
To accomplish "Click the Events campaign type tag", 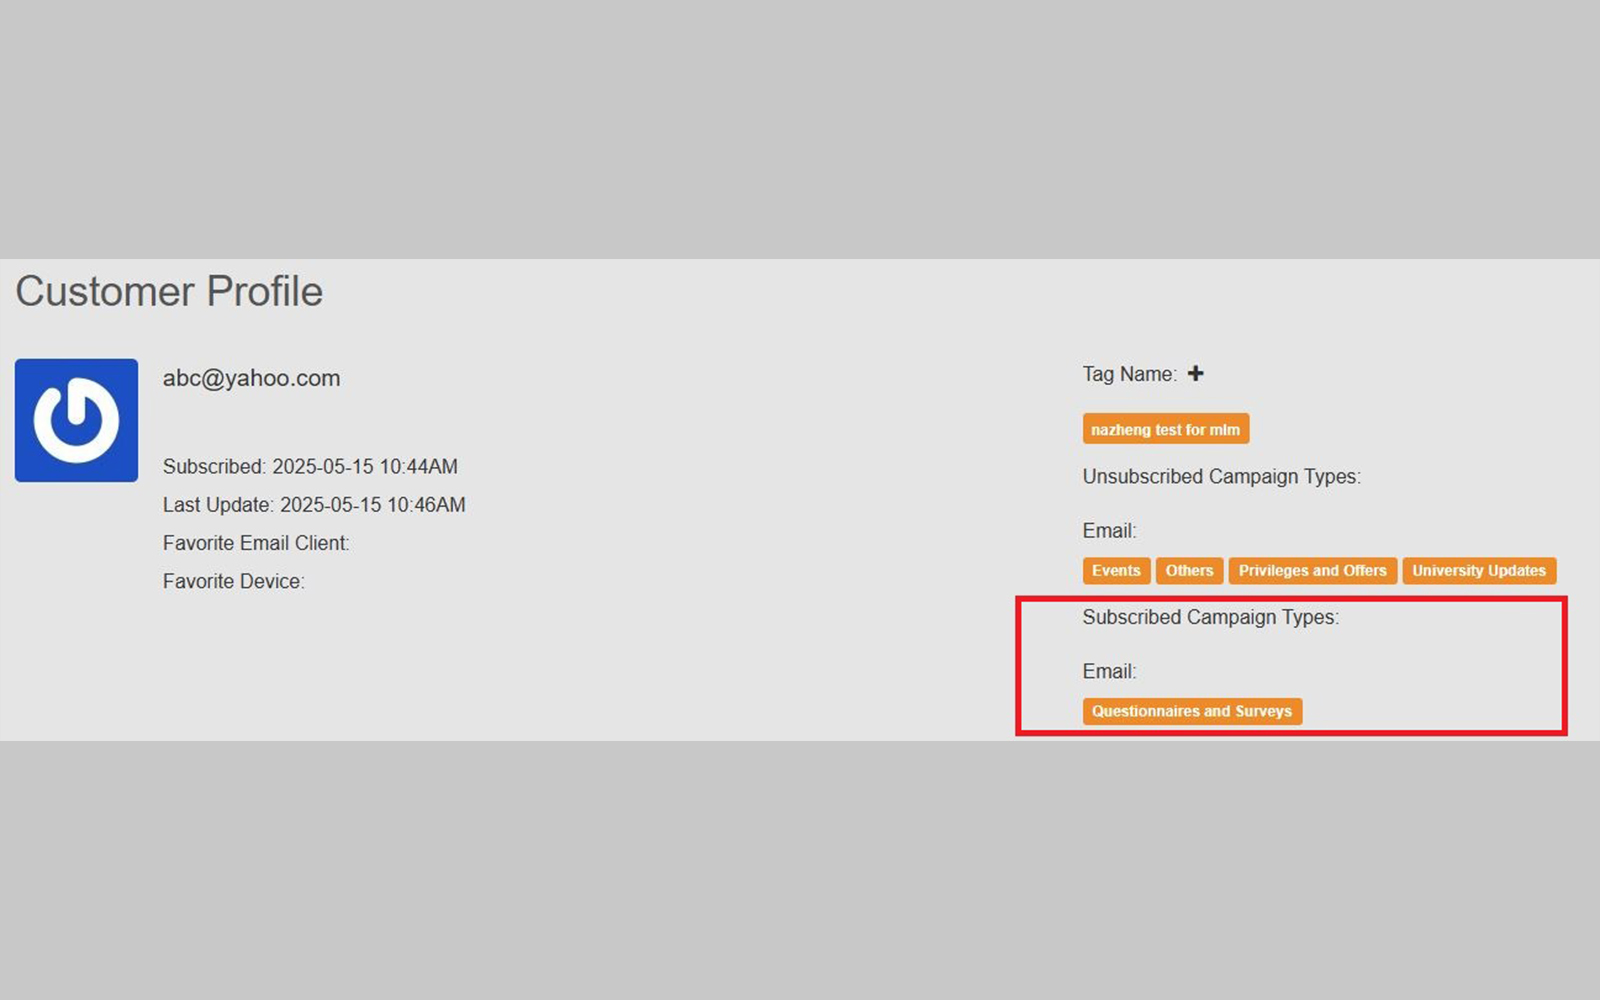I will pyautogui.click(x=1116, y=571).
